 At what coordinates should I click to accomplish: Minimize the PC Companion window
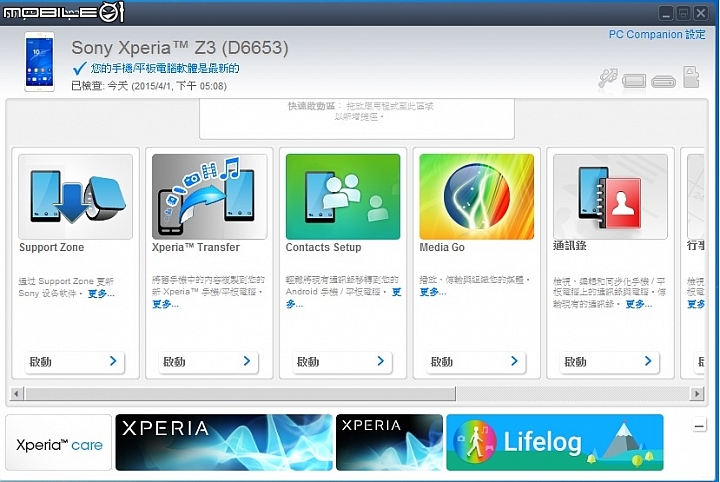(x=666, y=13)
